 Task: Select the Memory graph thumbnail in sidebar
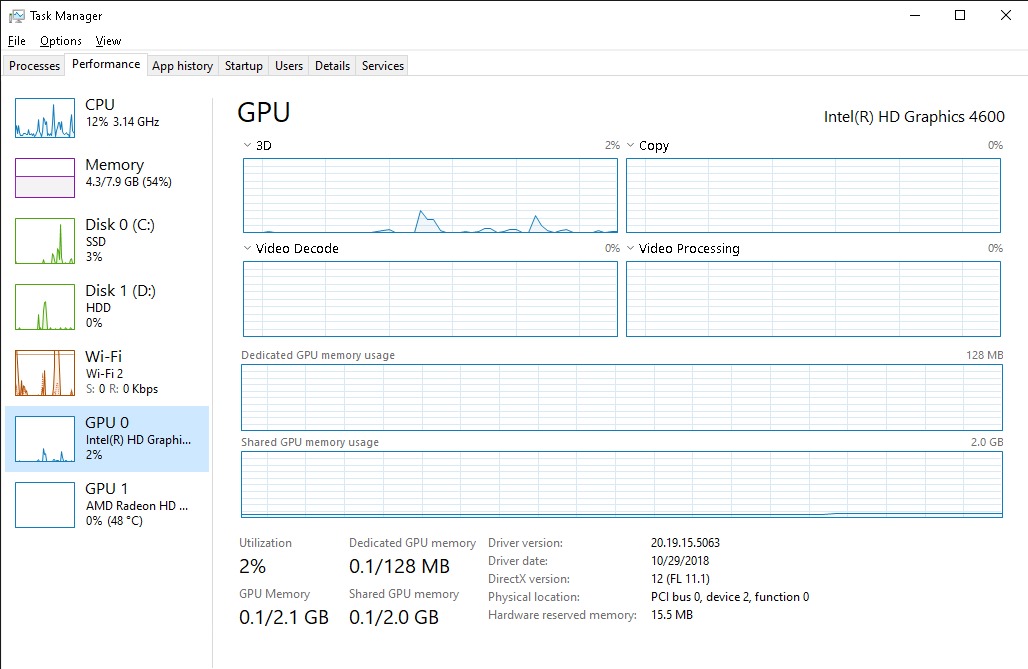click(x=45, y=178)
